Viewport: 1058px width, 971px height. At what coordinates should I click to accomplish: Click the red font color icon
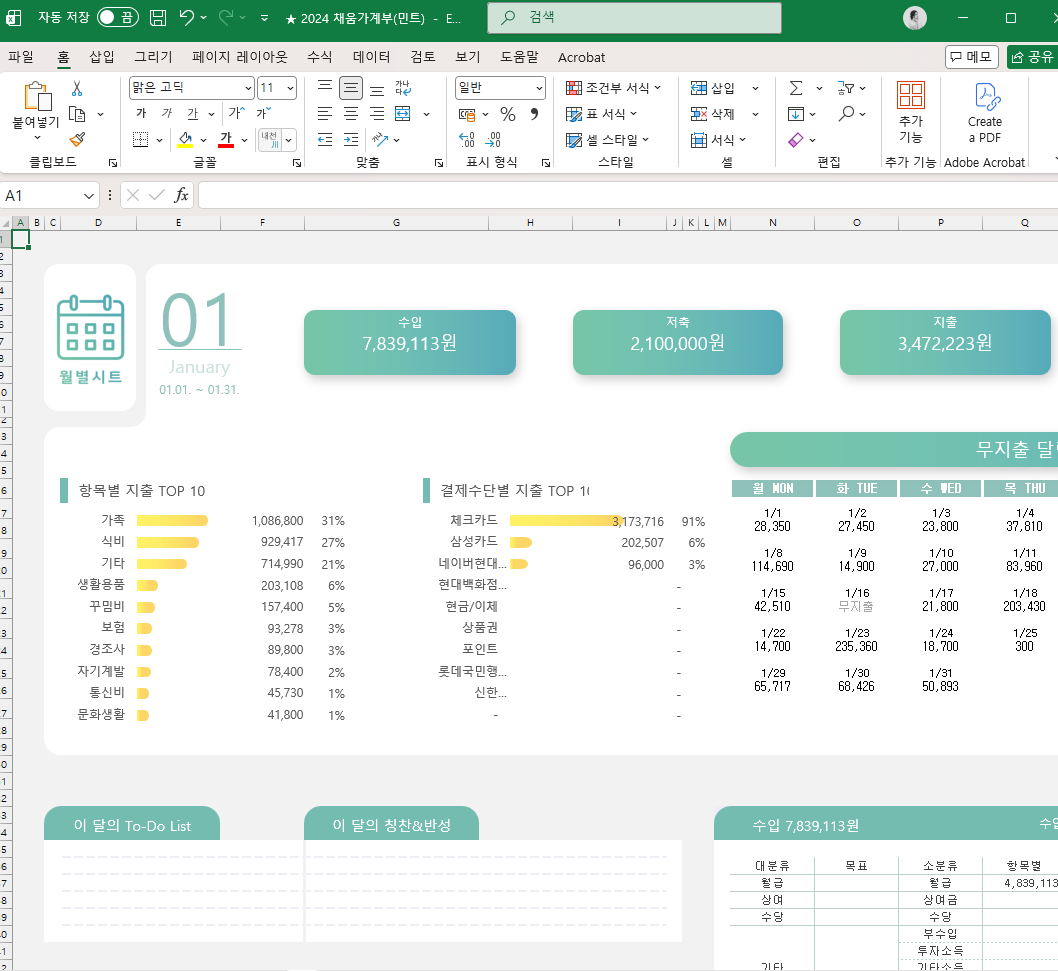[226, 140]
